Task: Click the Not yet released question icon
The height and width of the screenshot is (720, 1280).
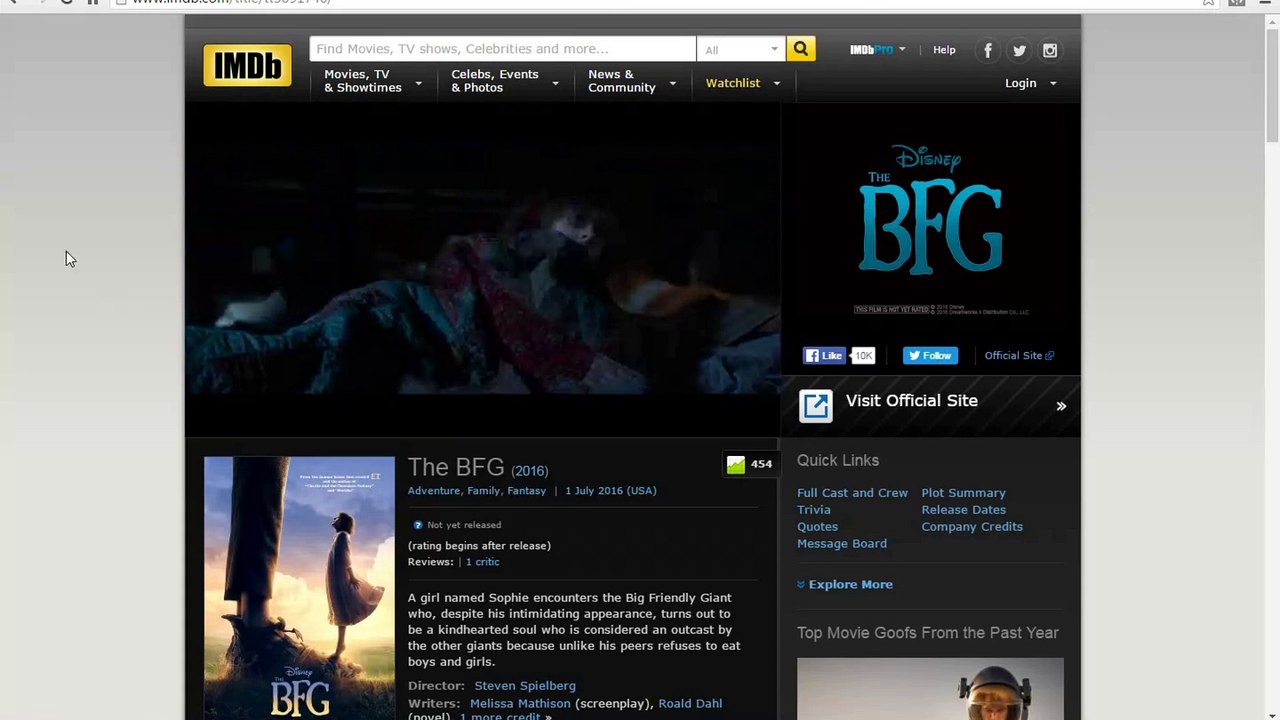Action: coord(418,525)
